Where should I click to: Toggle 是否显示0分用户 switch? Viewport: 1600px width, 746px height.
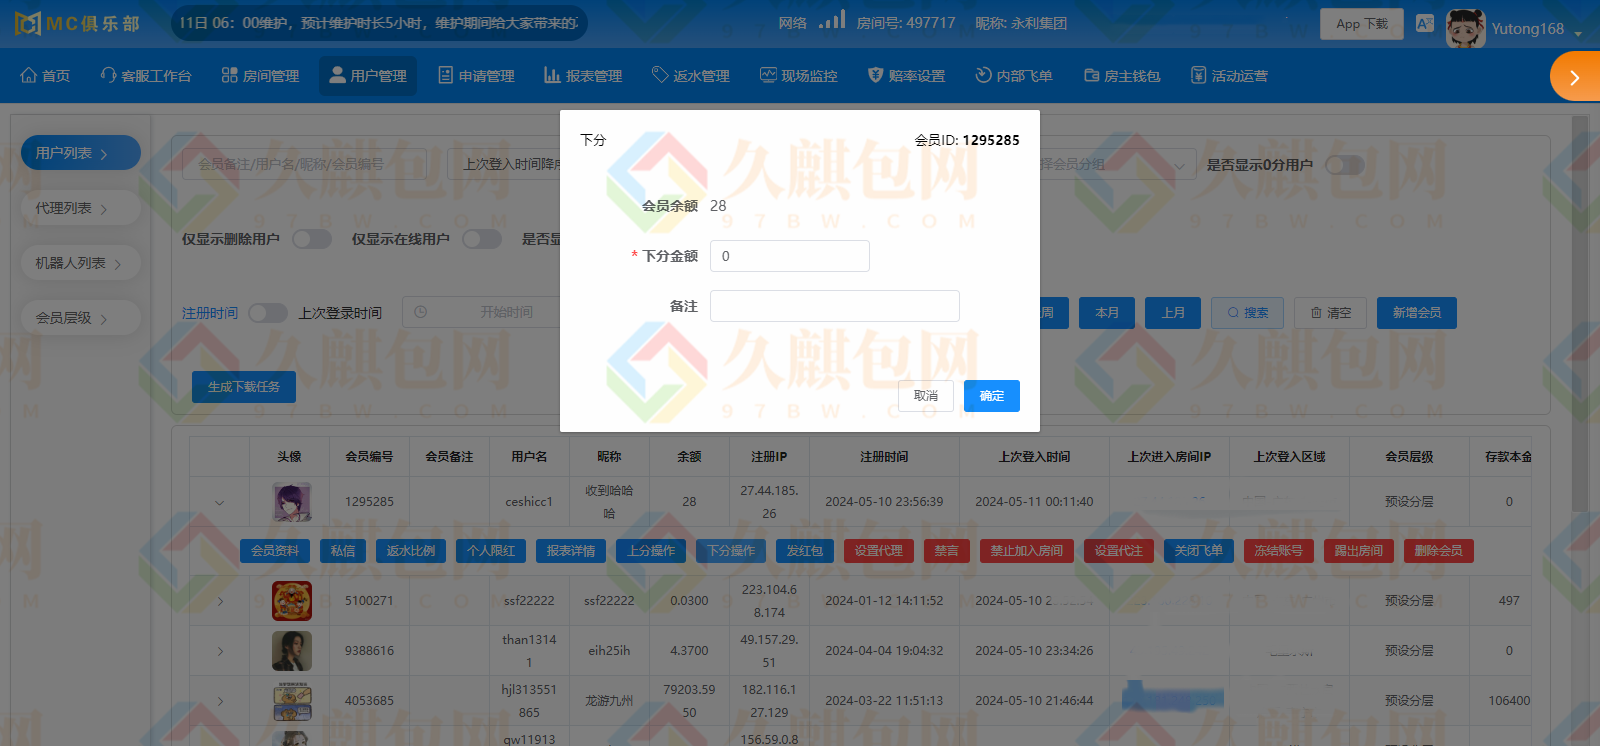pos(1345,165)
